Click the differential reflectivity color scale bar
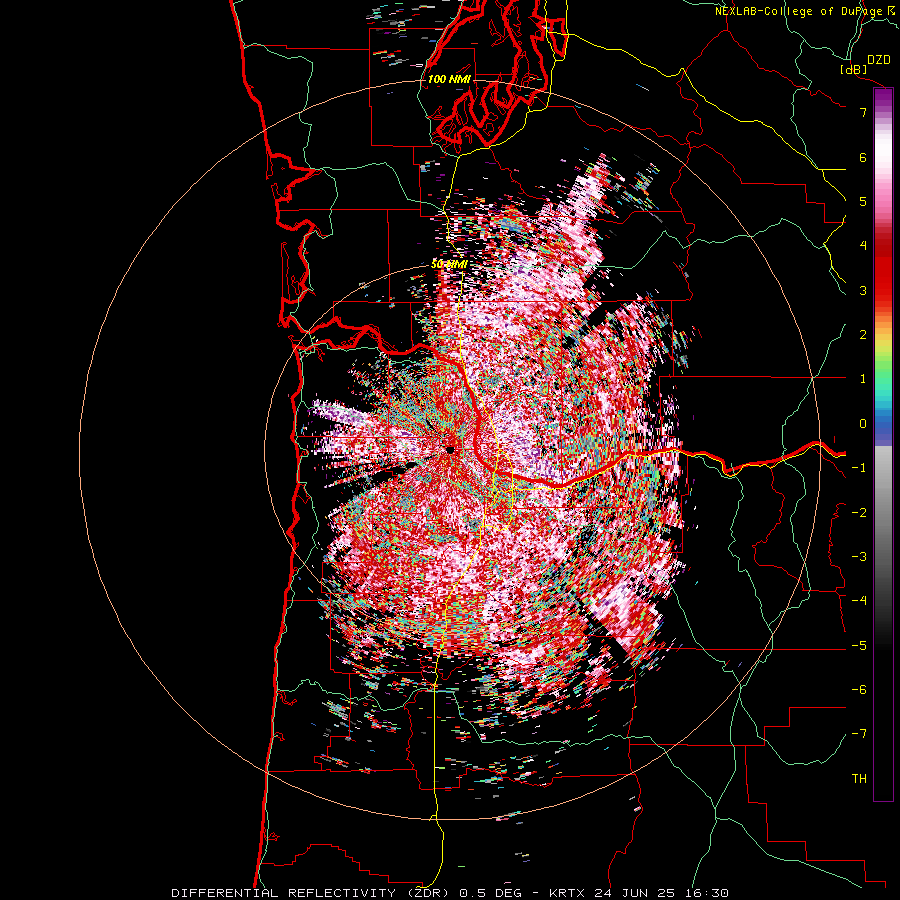 coord(883,444)
